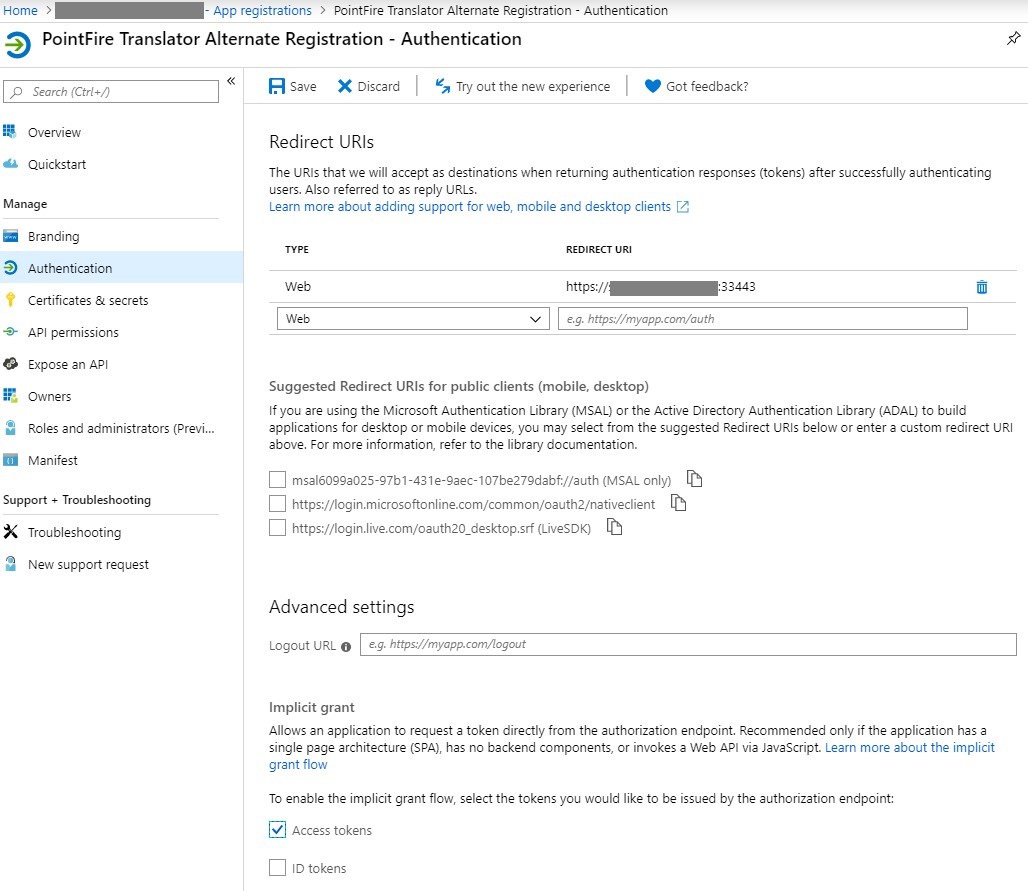The image size is (1028, 891).
Task: Copy the login.live.com oauth20_desktop URI
Action: point(614,526)
